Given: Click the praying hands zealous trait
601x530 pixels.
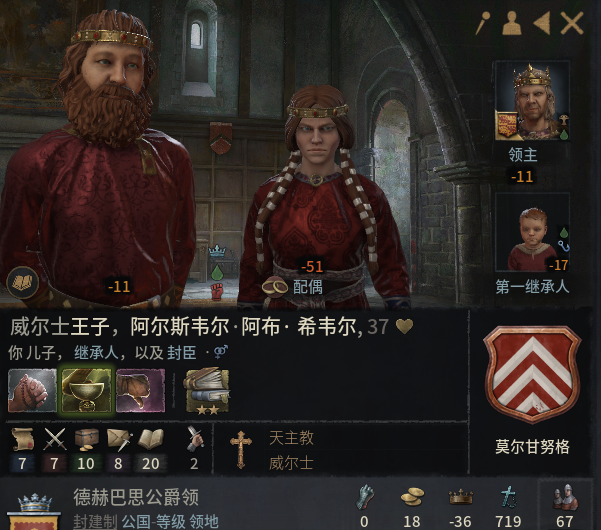Looking at the screenshot, I should [x=32, y=390].
